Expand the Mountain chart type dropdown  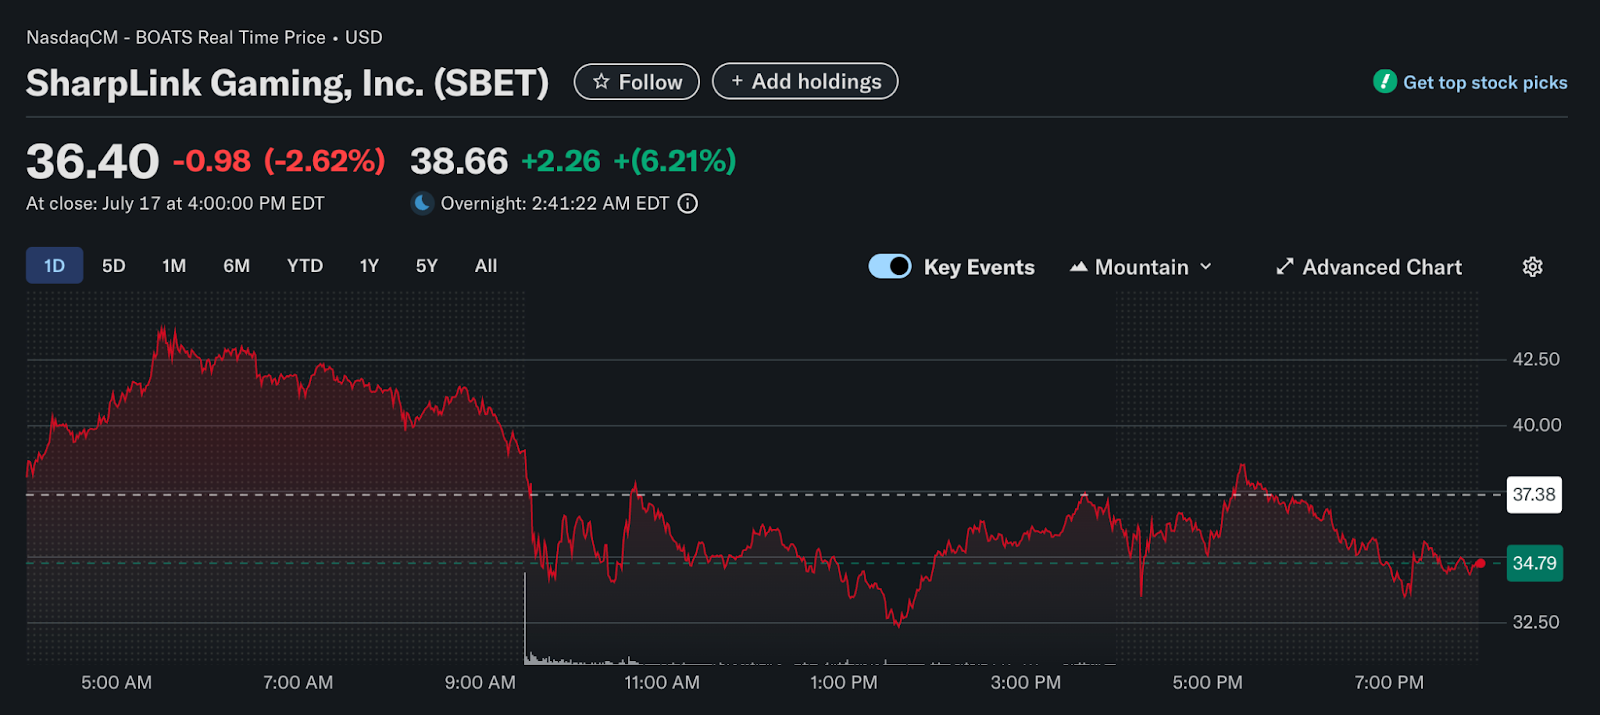(x=1205, y=267)
